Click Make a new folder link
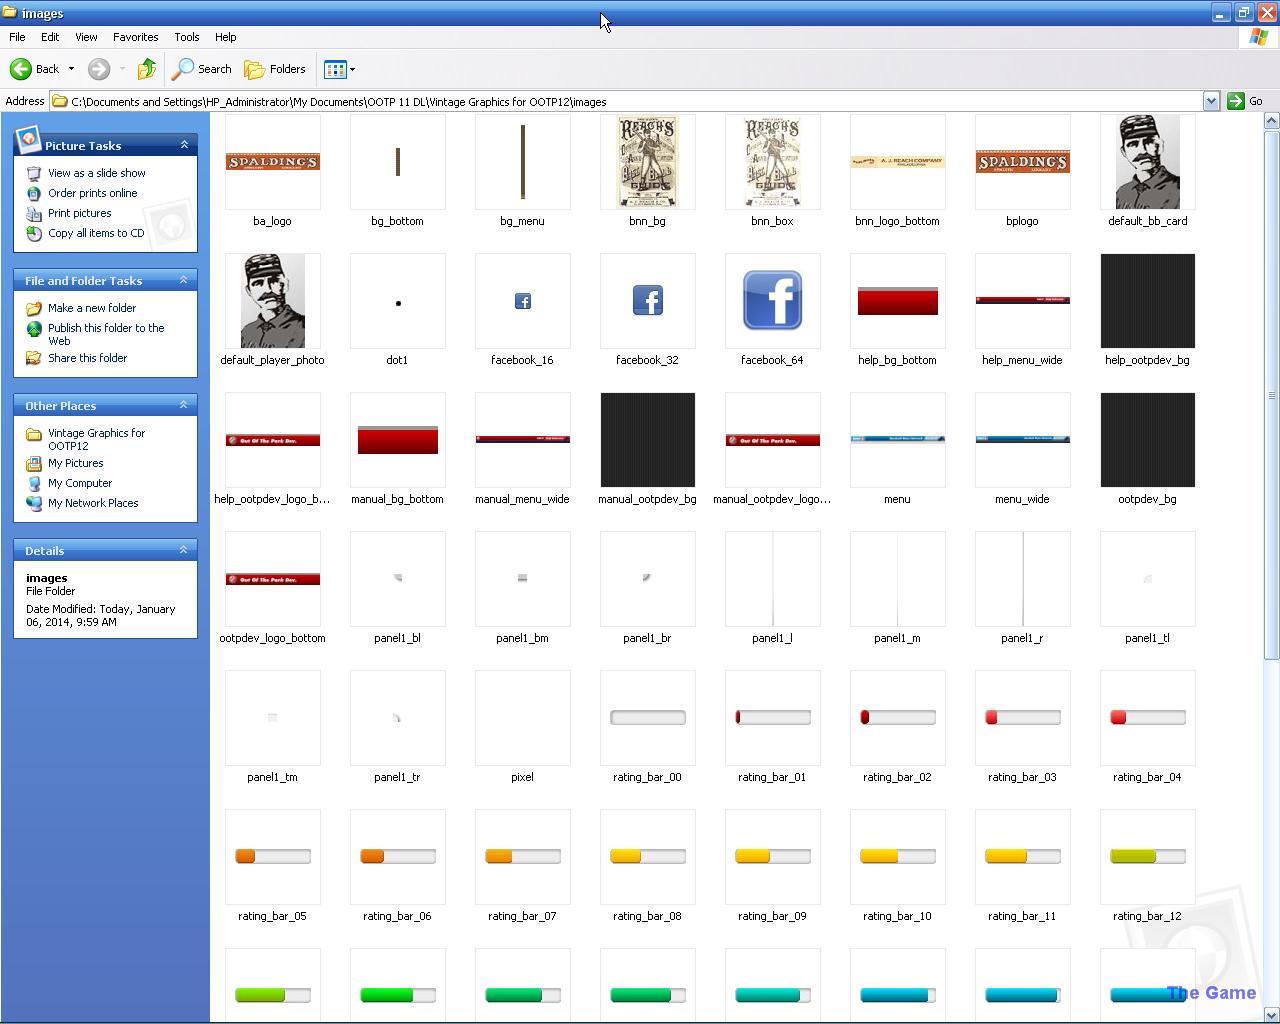 [x=91, y=308]
